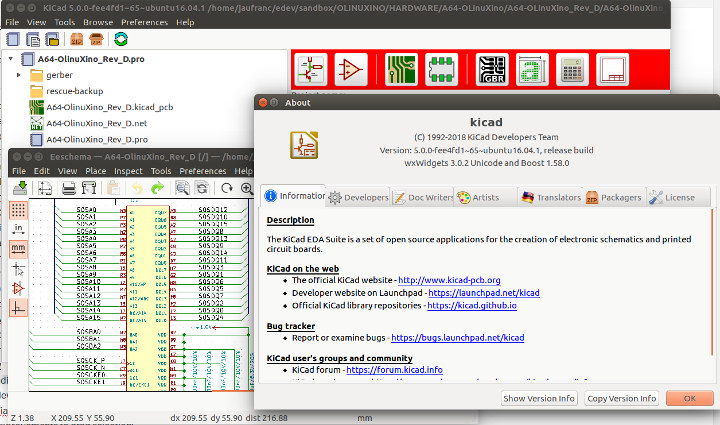Click Archive project zip icon
The image size is (720, 425).
76,39
